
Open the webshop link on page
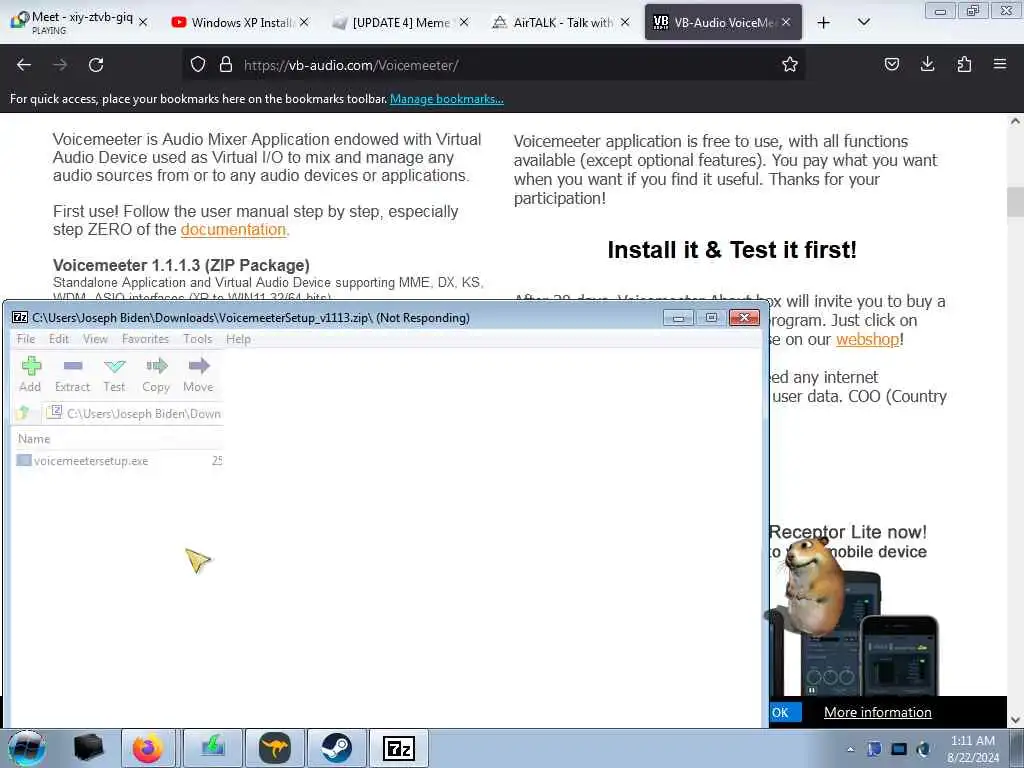tap(868, 340)
